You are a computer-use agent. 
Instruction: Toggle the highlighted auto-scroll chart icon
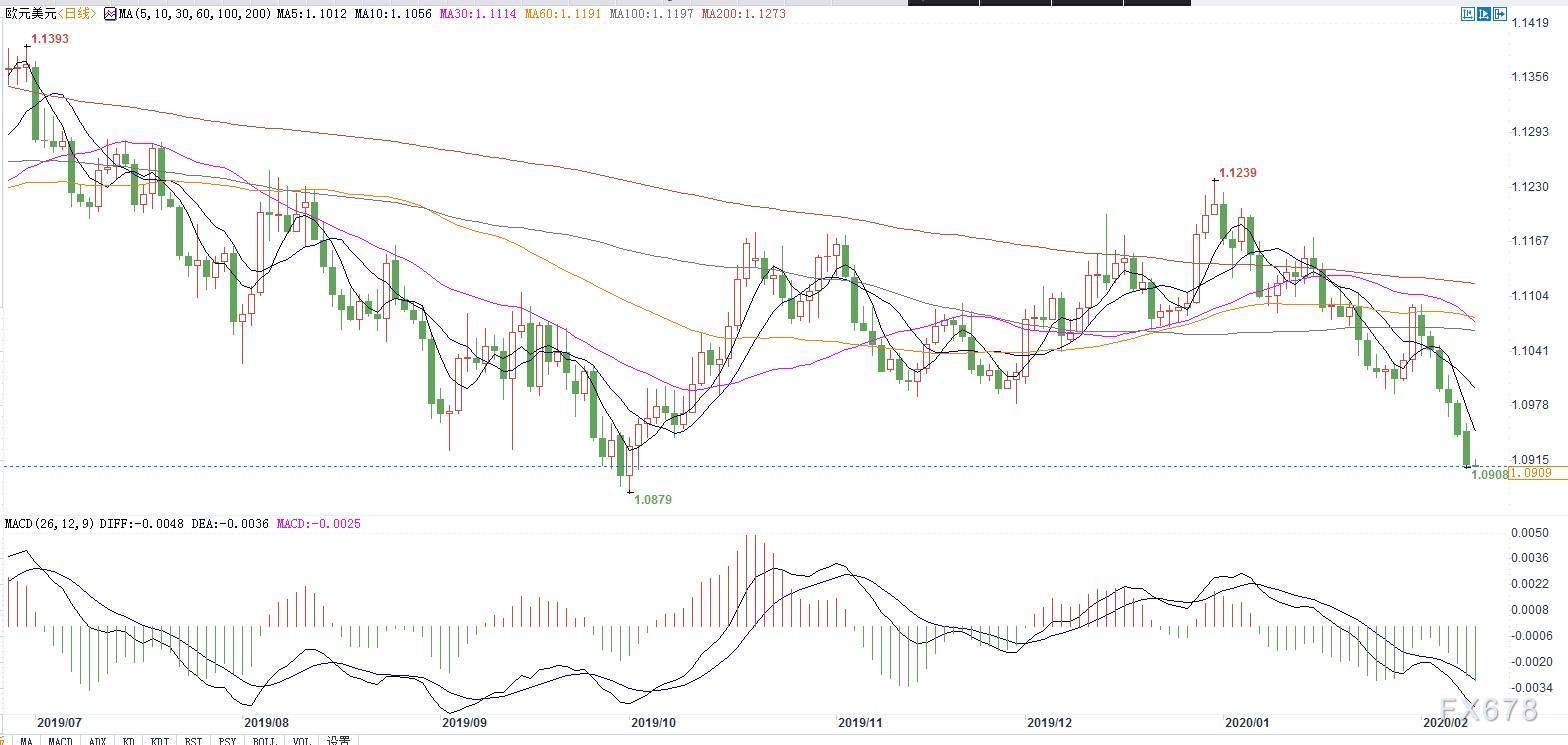pyautogui.click(x=1484, y=14)
